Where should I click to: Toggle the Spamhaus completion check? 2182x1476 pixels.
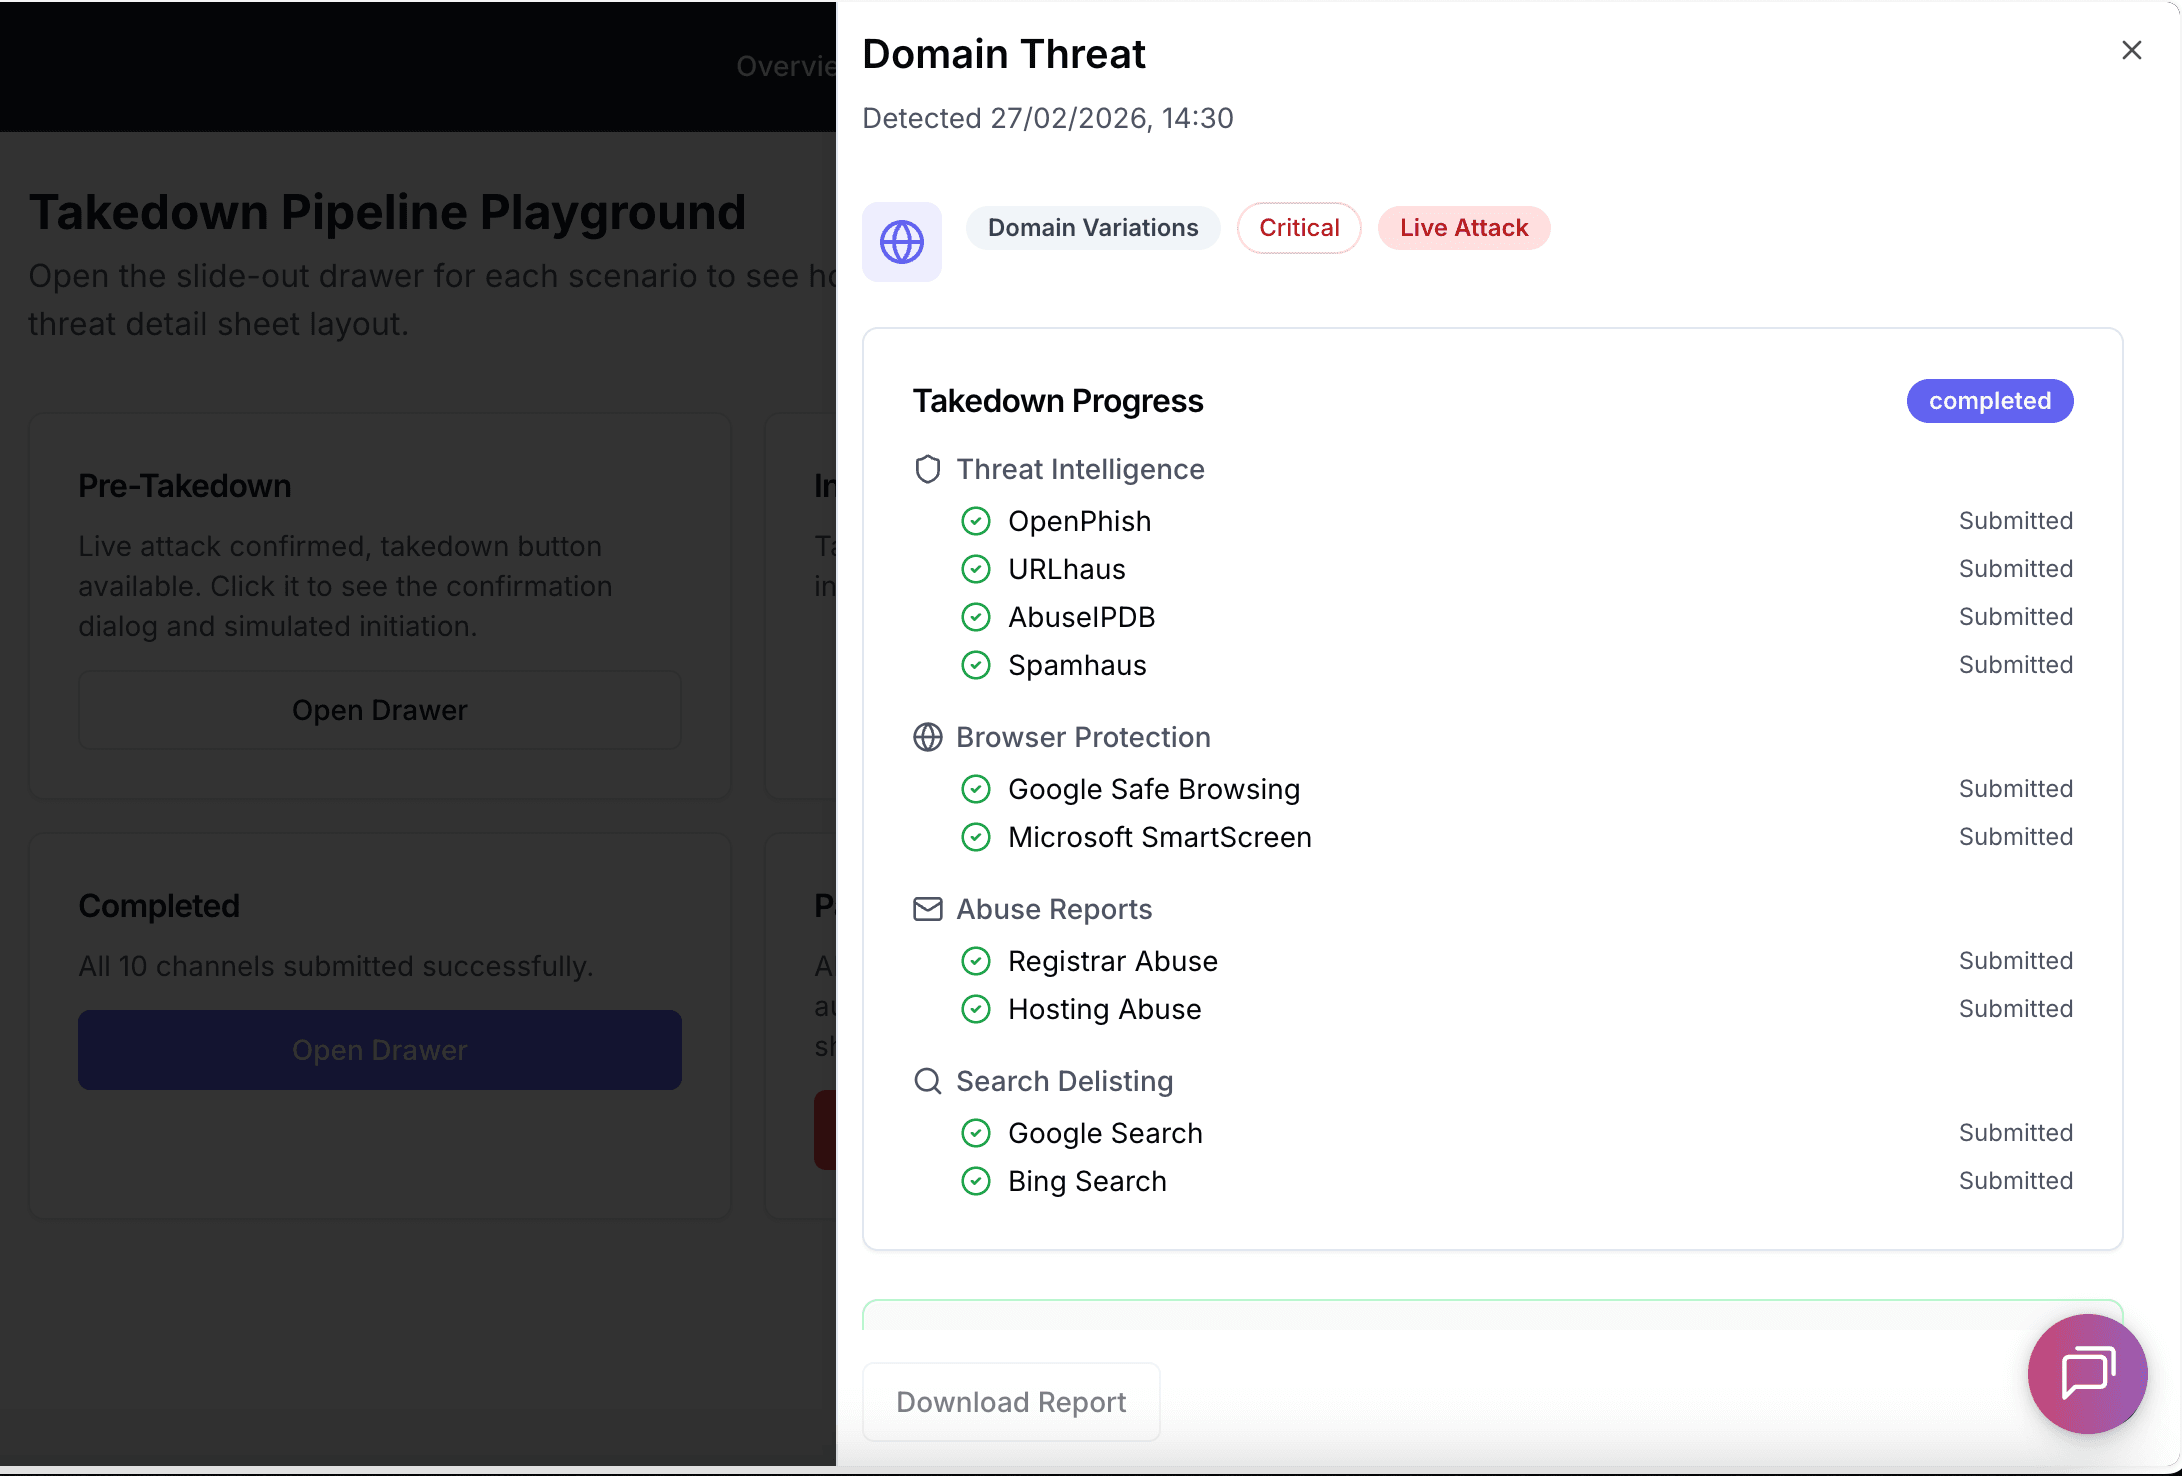pyautogui.click(x=976, y=665)
